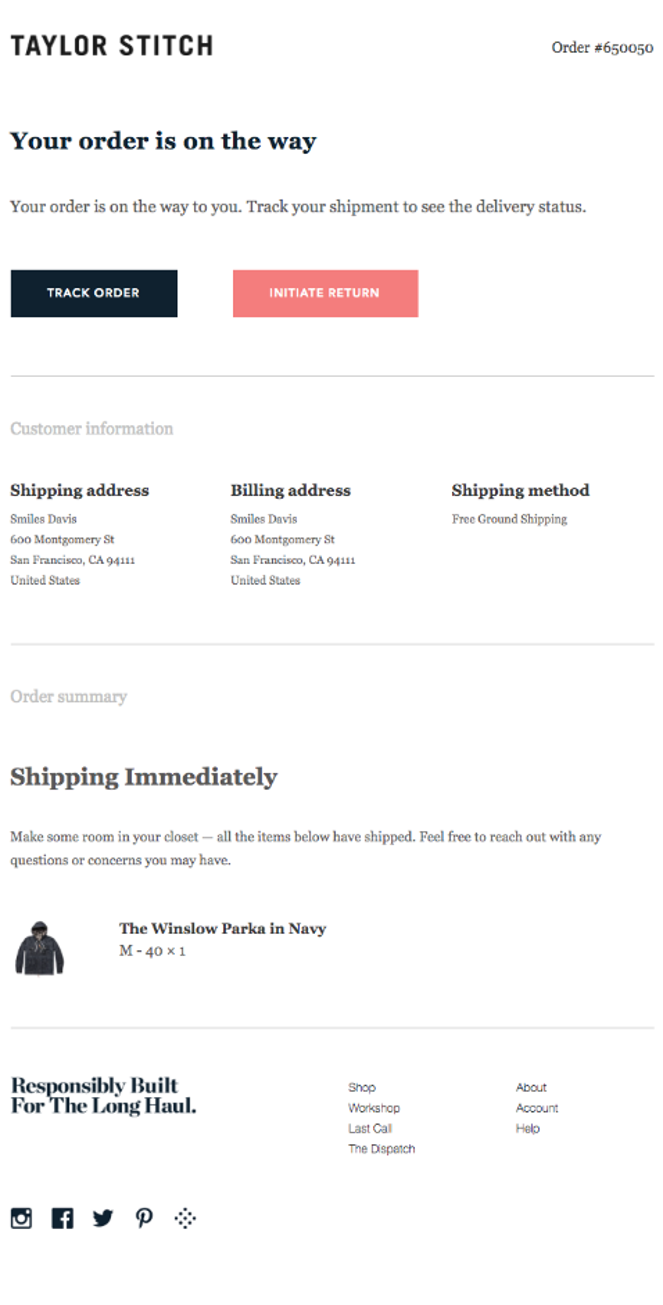Go to the Account link

537,1107
